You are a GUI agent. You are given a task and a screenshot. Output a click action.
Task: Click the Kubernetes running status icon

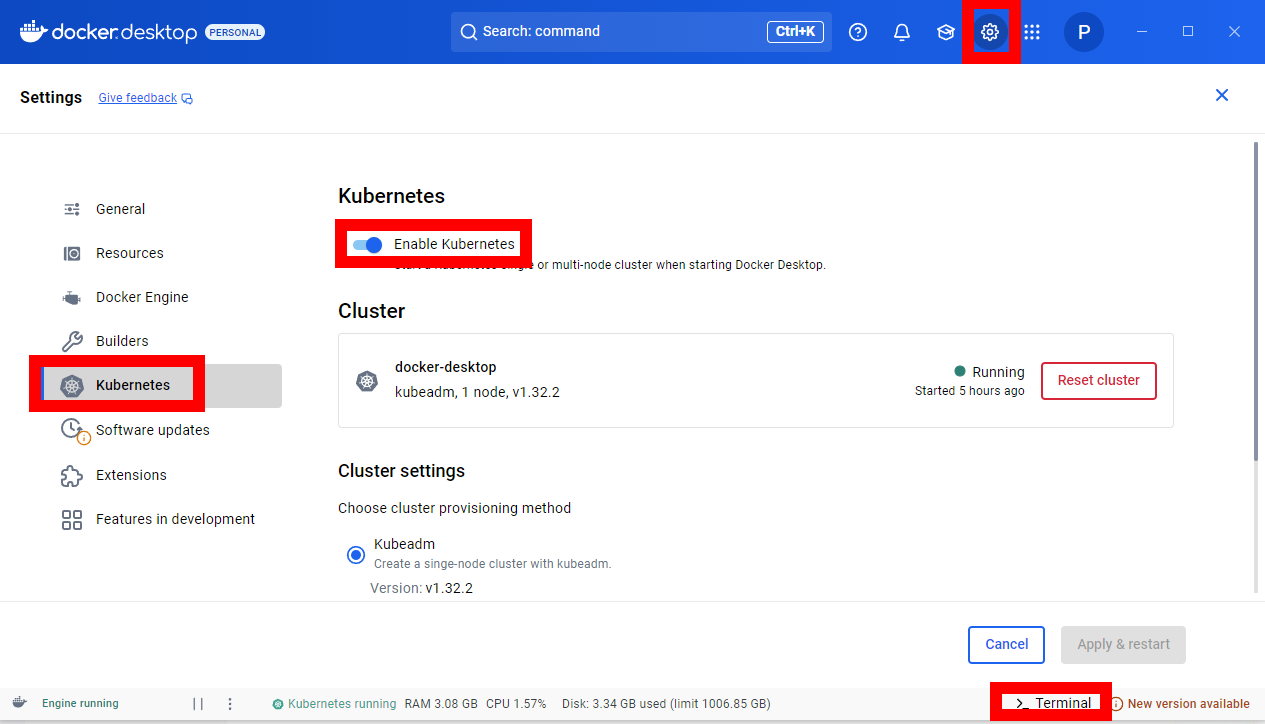point(278,704)
